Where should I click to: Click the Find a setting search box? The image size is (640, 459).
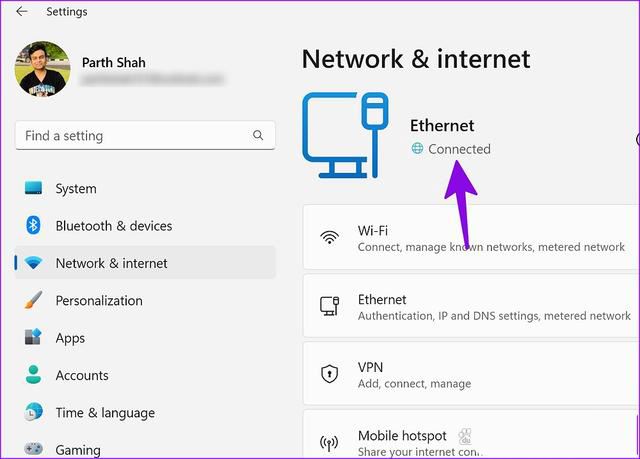coord(145,135)
